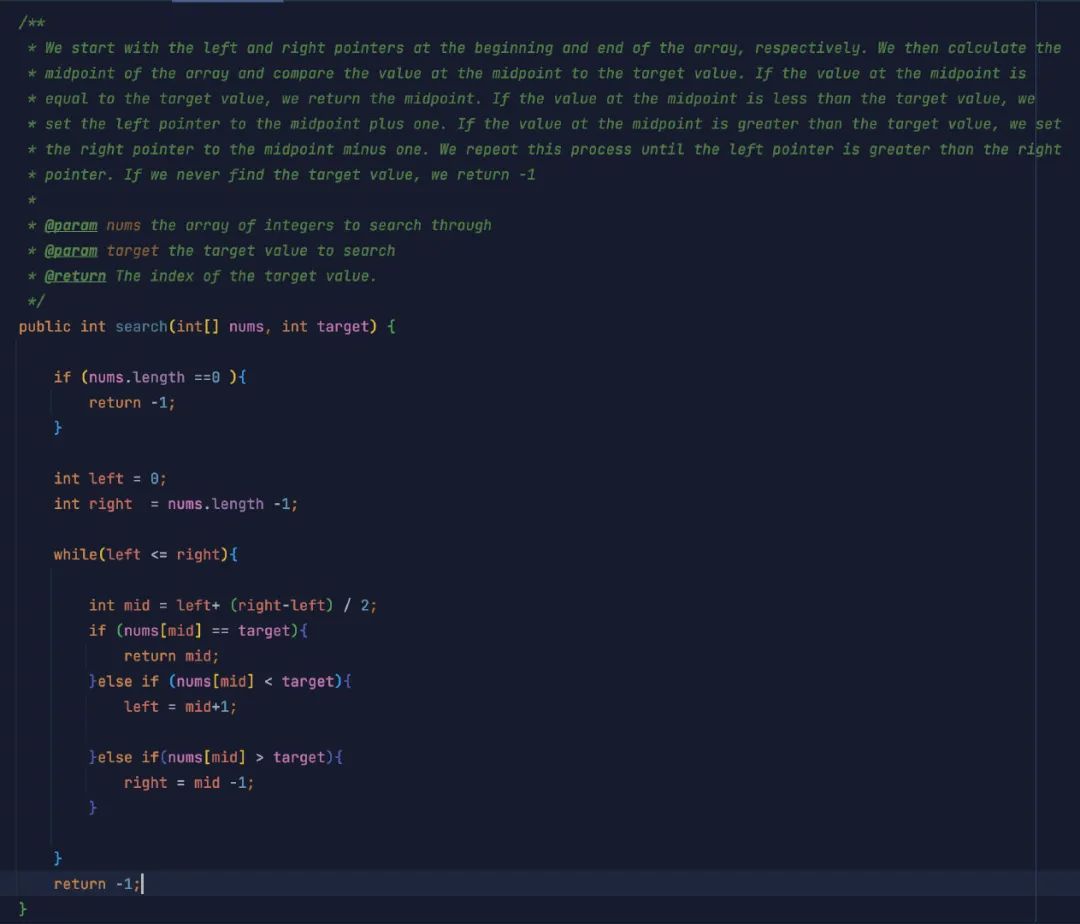Screen dimensions: 1080x924
Task: Click the 'search' method name
Action: [x=141, y=326]
